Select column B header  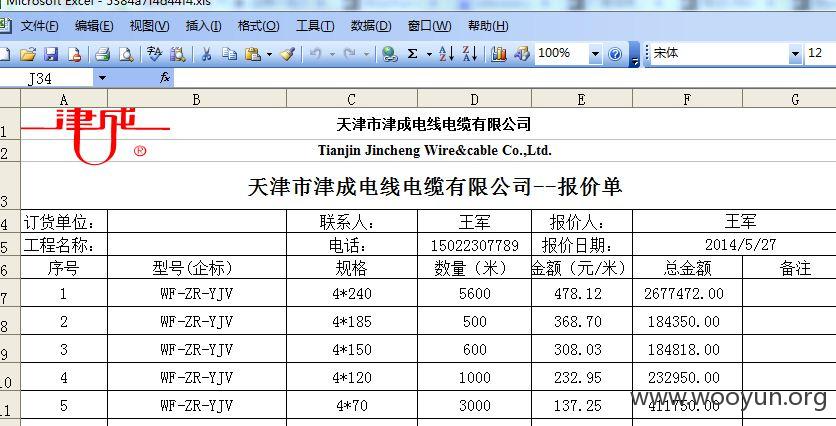point(197,99)
